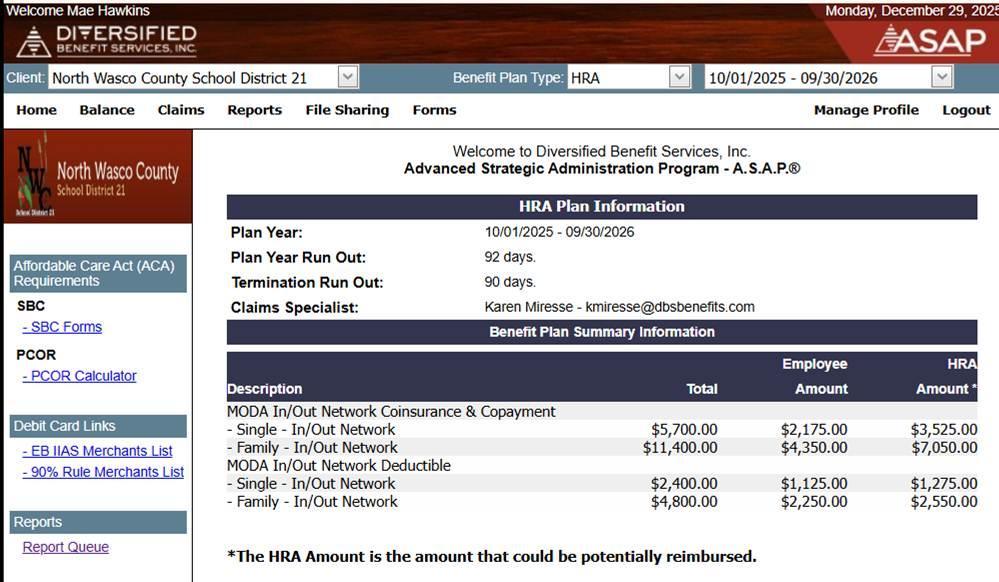Log out using the Logout link
This screenshot has width=999, height=582.
click(966, 110)
